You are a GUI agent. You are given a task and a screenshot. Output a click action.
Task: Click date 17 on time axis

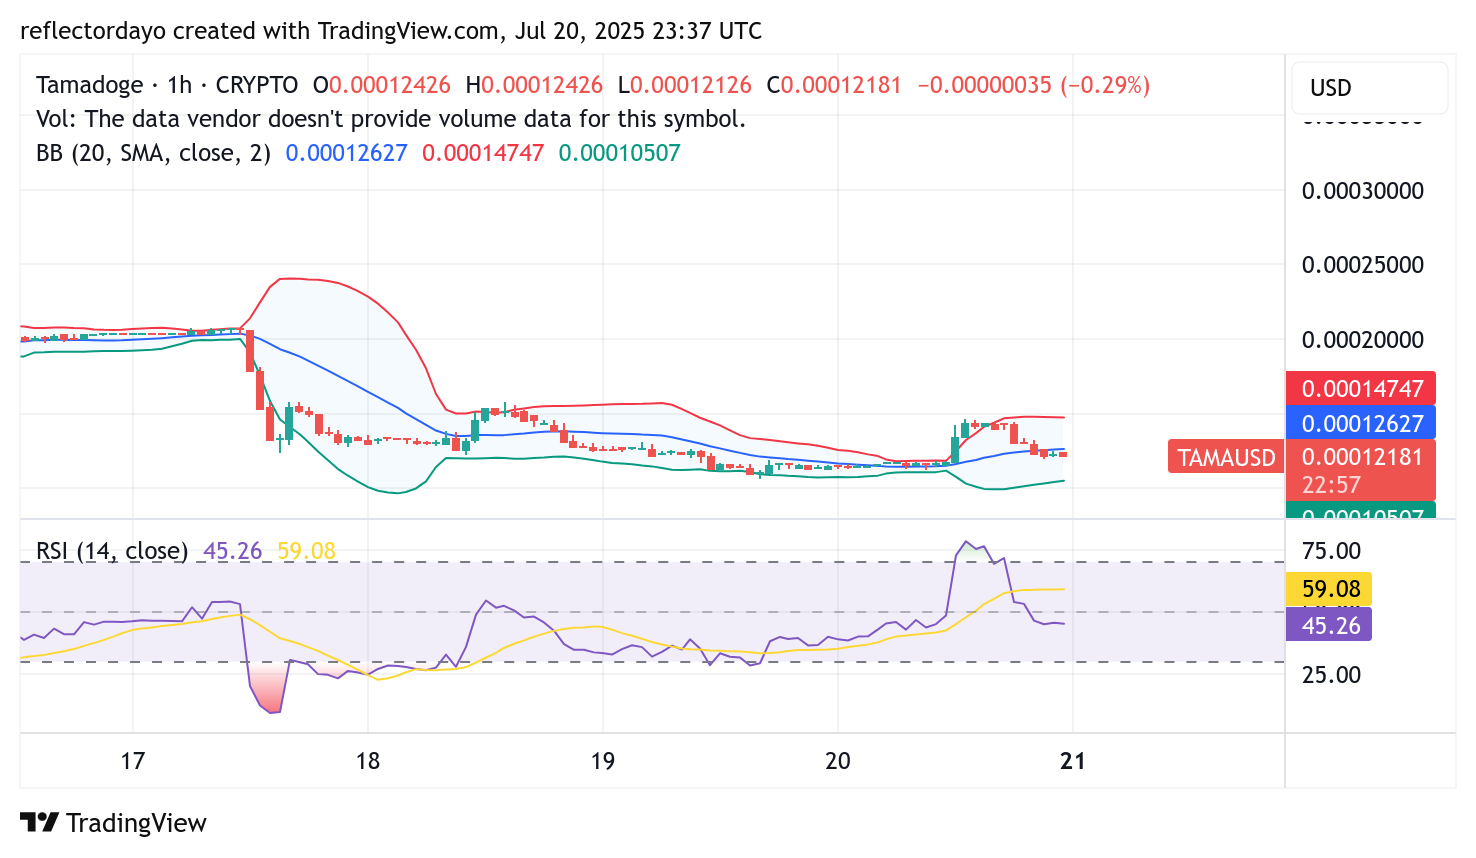point(132,761)
